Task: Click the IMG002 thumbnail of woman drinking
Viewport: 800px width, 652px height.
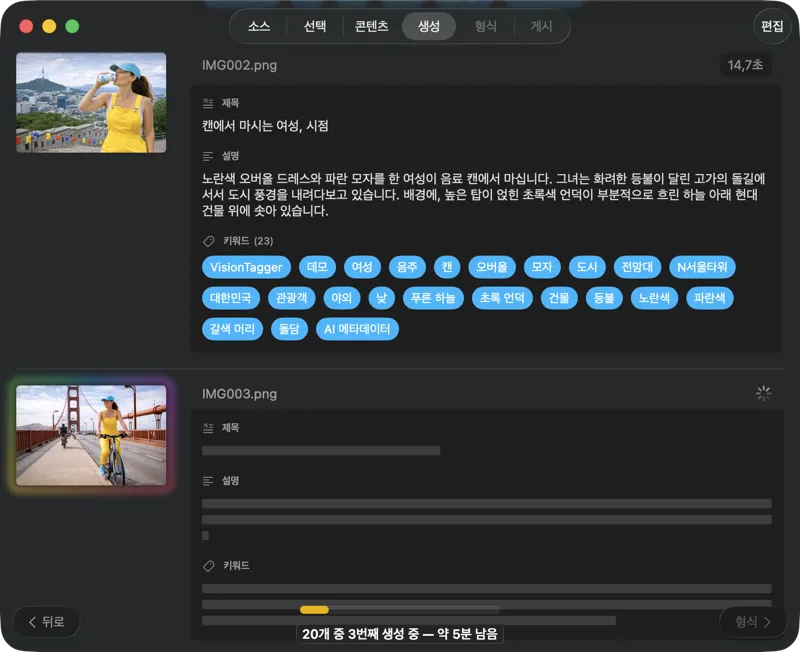Action: click(90, 101)
